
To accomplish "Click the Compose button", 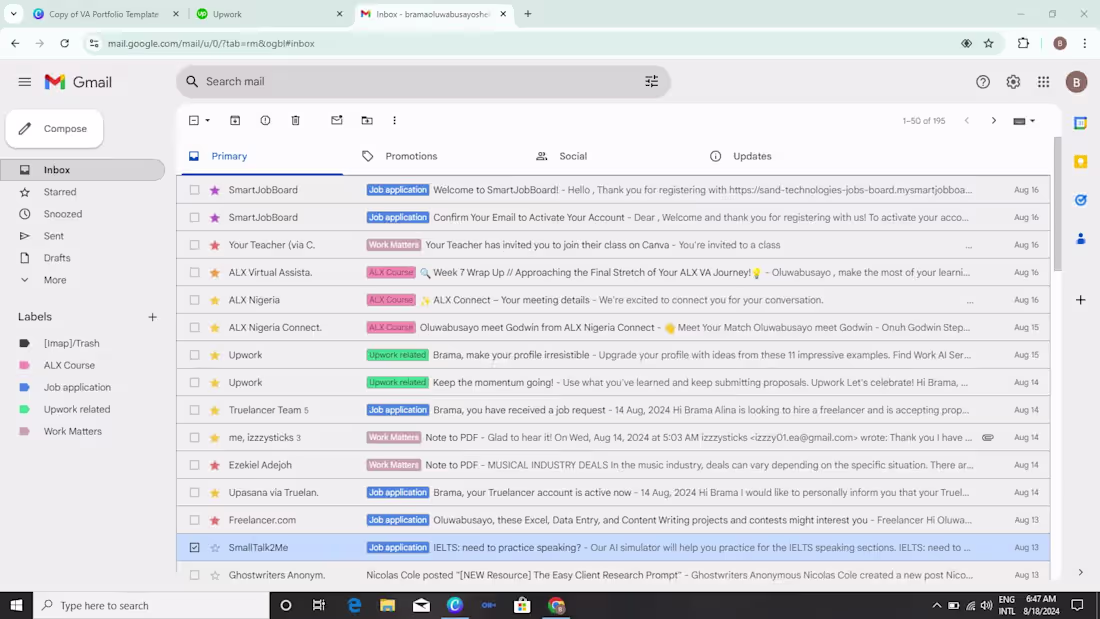I will pos(54,128).
